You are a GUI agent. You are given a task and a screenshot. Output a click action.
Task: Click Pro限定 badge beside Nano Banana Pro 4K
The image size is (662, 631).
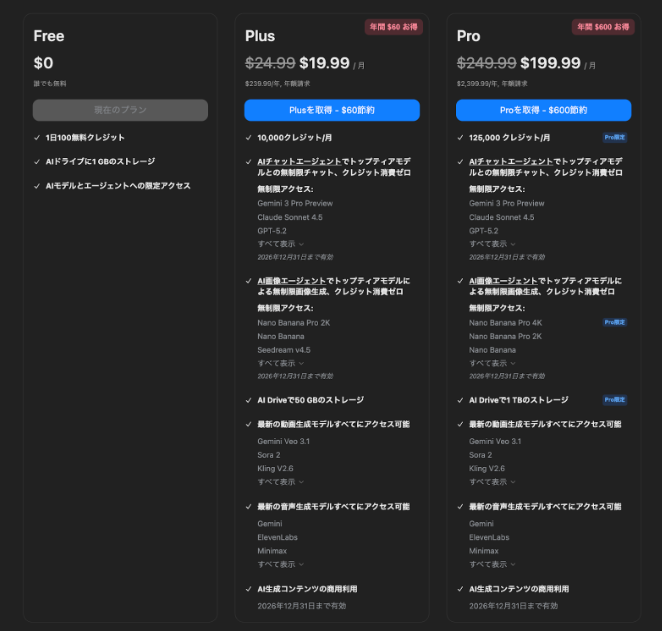click(615, 322)
